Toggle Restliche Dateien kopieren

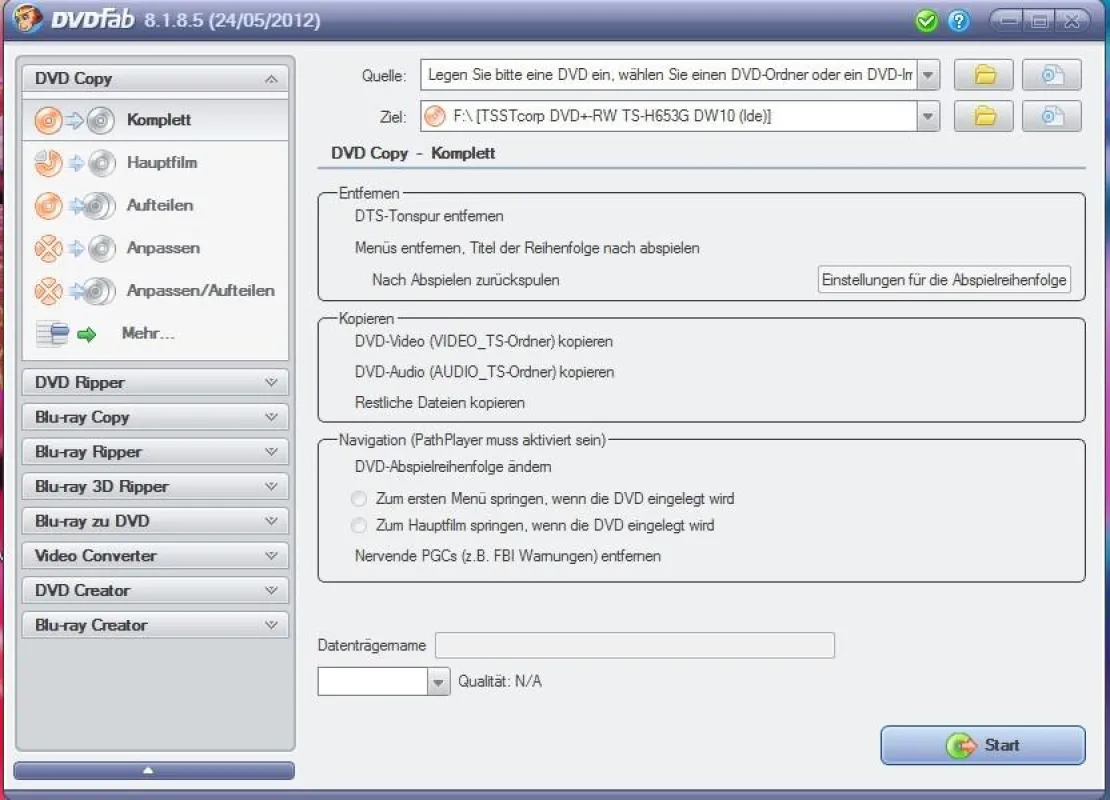440,402
